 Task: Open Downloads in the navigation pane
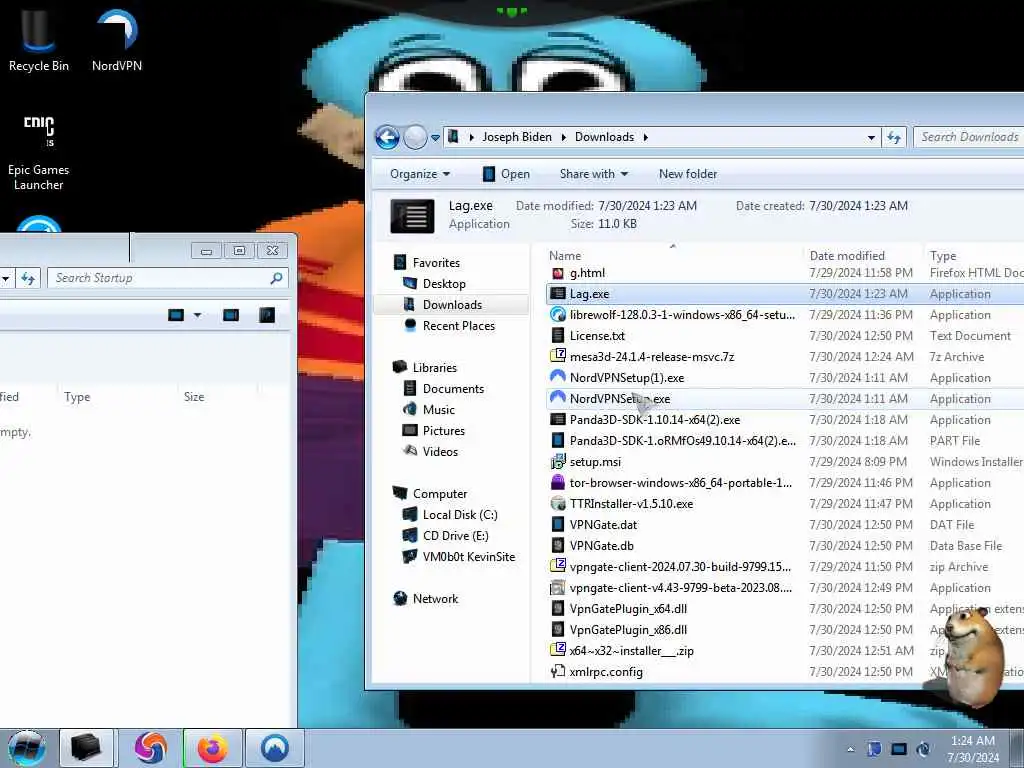coord(451,304)
